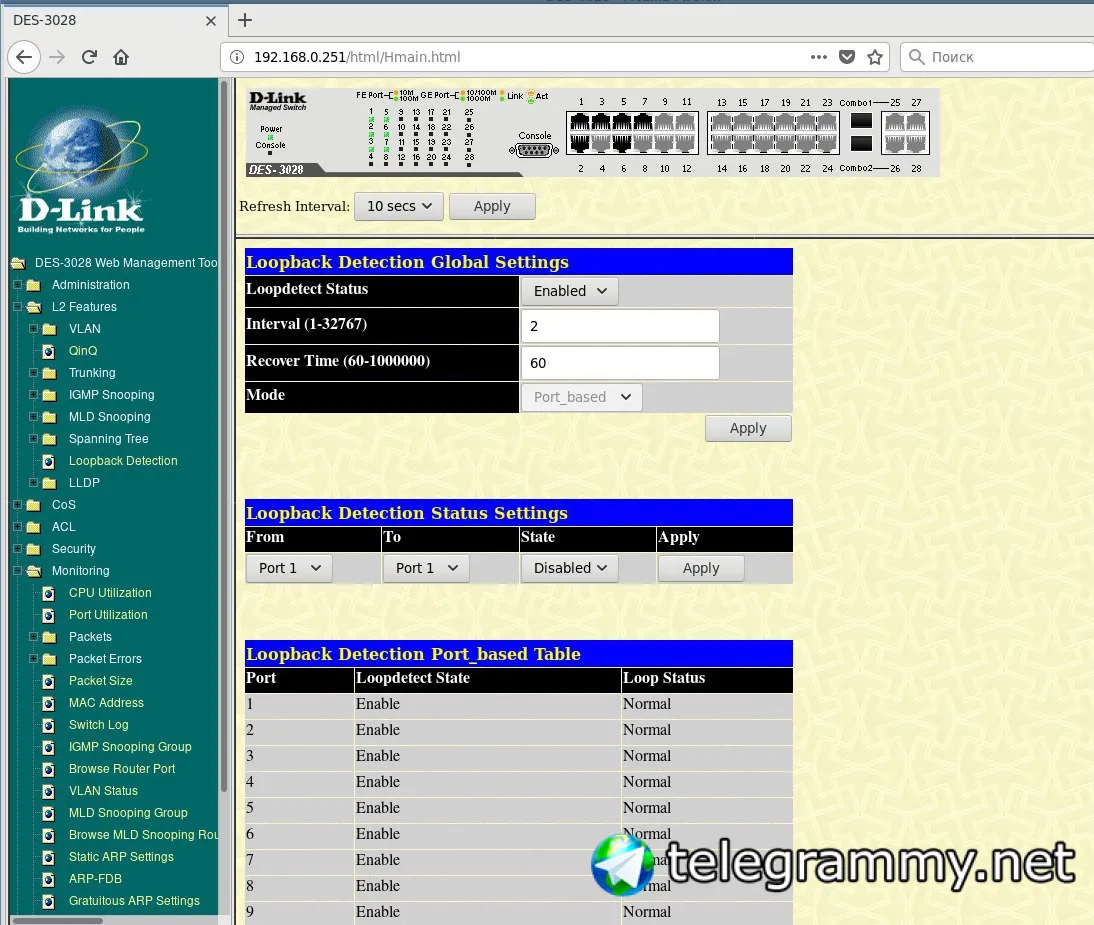This screenshot has height=925, width=1094.
Task: Open LLDP in the tree
Action: [84, 483]
